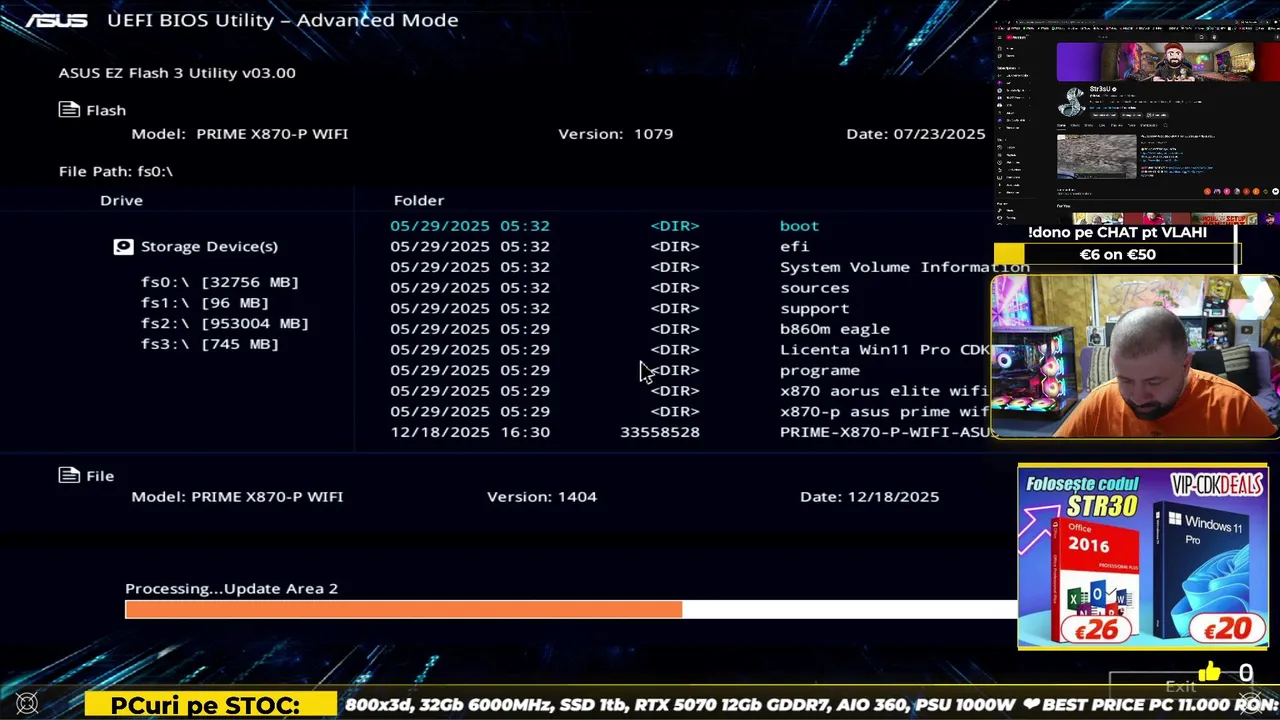Click the !dono pe CHAT pt VLAHI text

point(1117,232)
